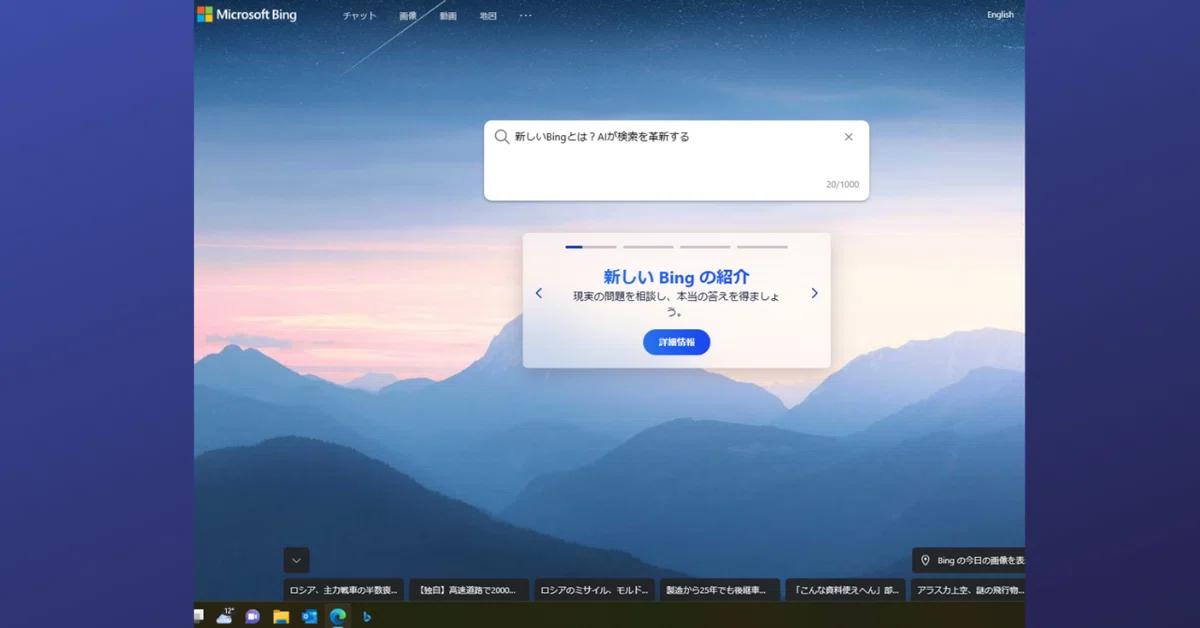Click the Microsoft Edge taskbar icon
This screenshot has height=628, width=1200.
338,616
